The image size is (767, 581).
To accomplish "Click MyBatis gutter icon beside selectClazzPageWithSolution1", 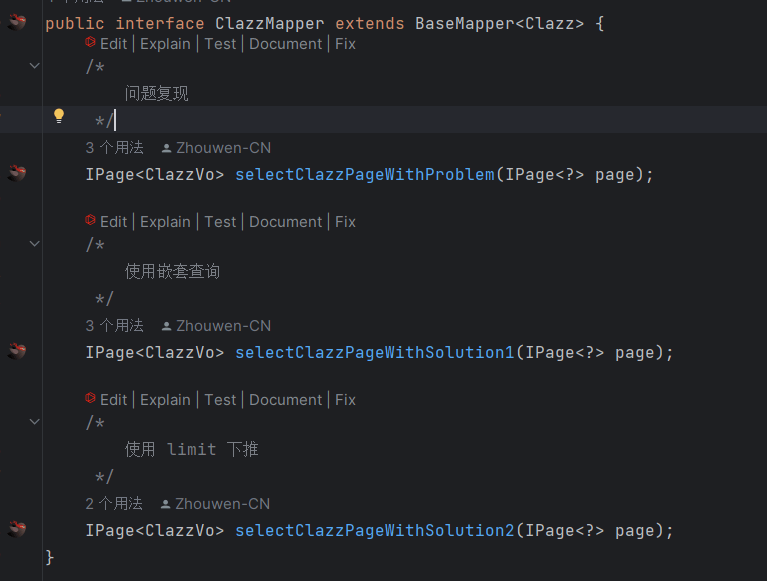I will pyautogui.click(x=17, y=351).
